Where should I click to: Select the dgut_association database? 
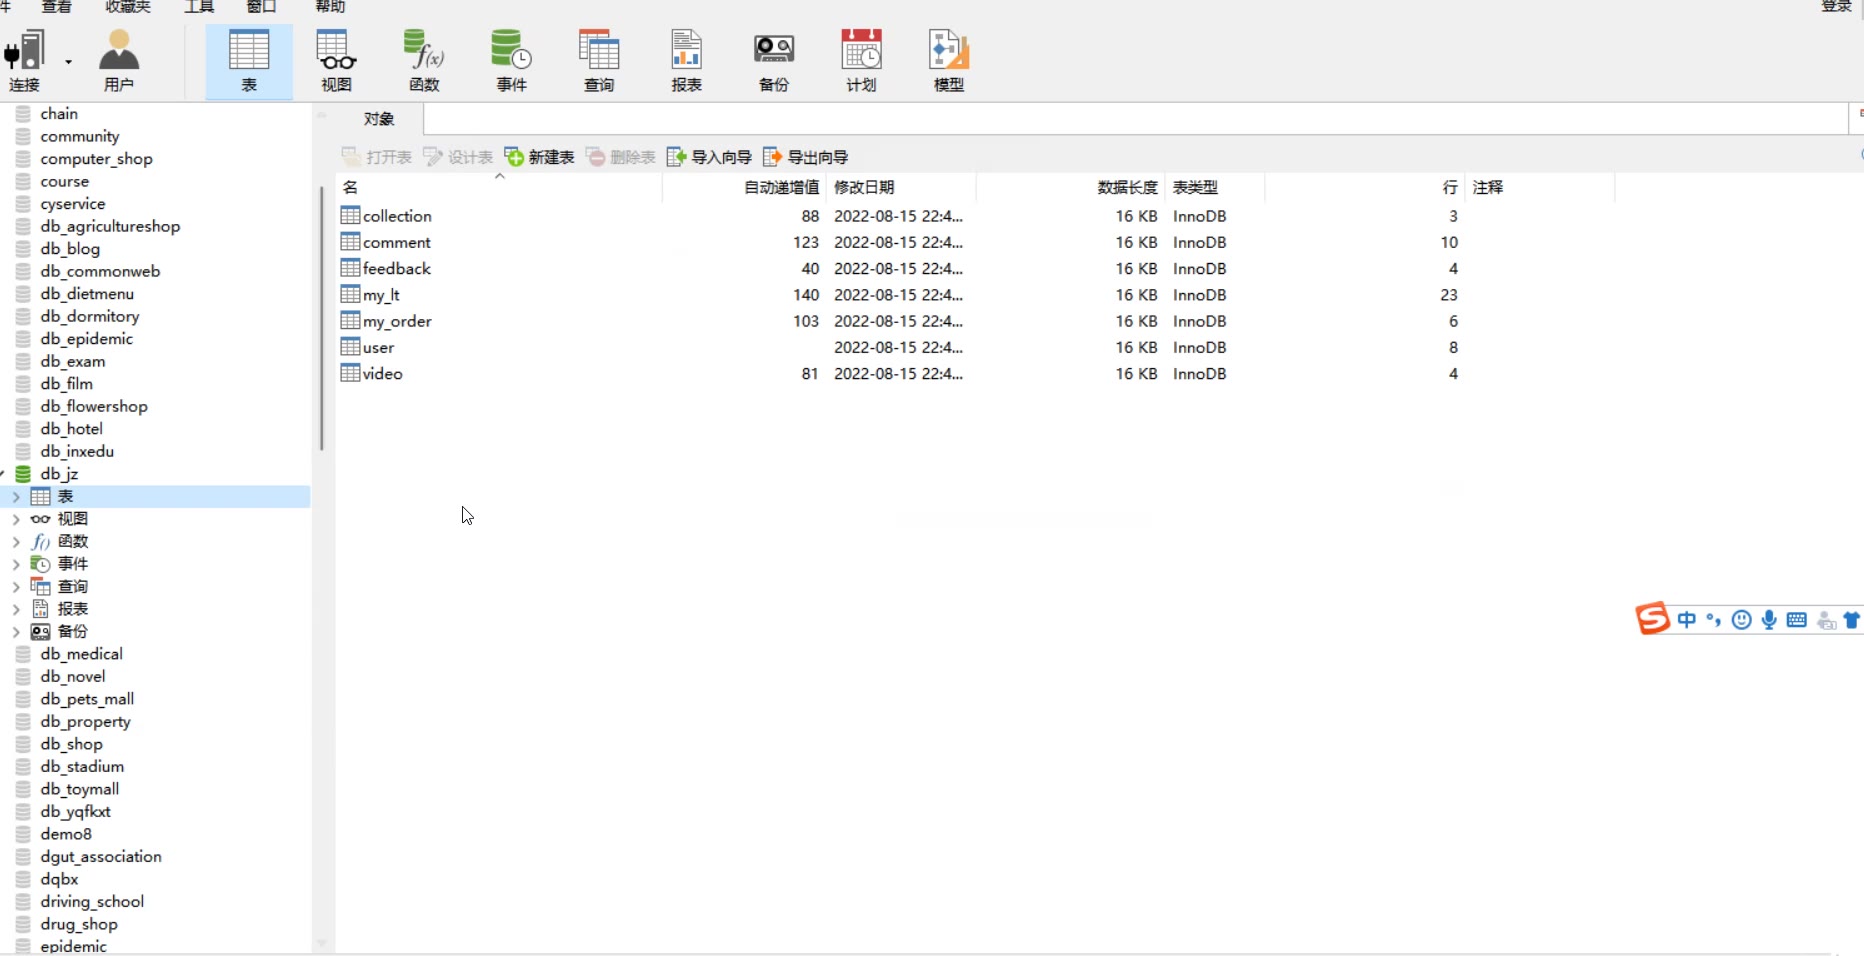click(x=101, y=857)
